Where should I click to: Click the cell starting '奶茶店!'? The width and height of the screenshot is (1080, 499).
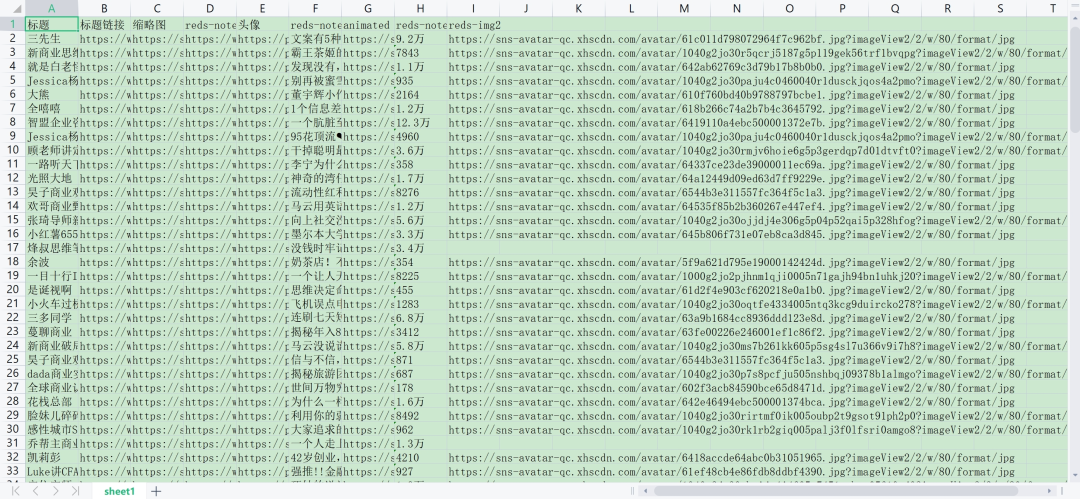315,262
